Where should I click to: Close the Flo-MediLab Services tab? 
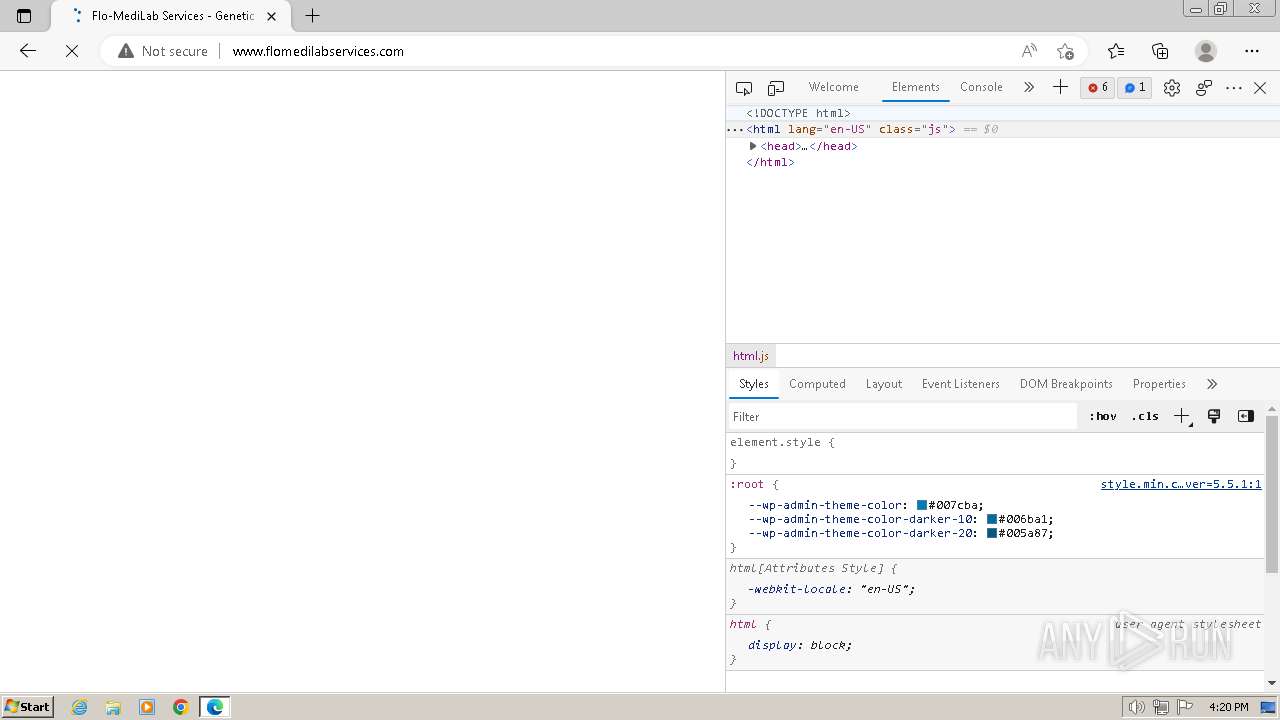pyautogui.click(x=272, y=16)
